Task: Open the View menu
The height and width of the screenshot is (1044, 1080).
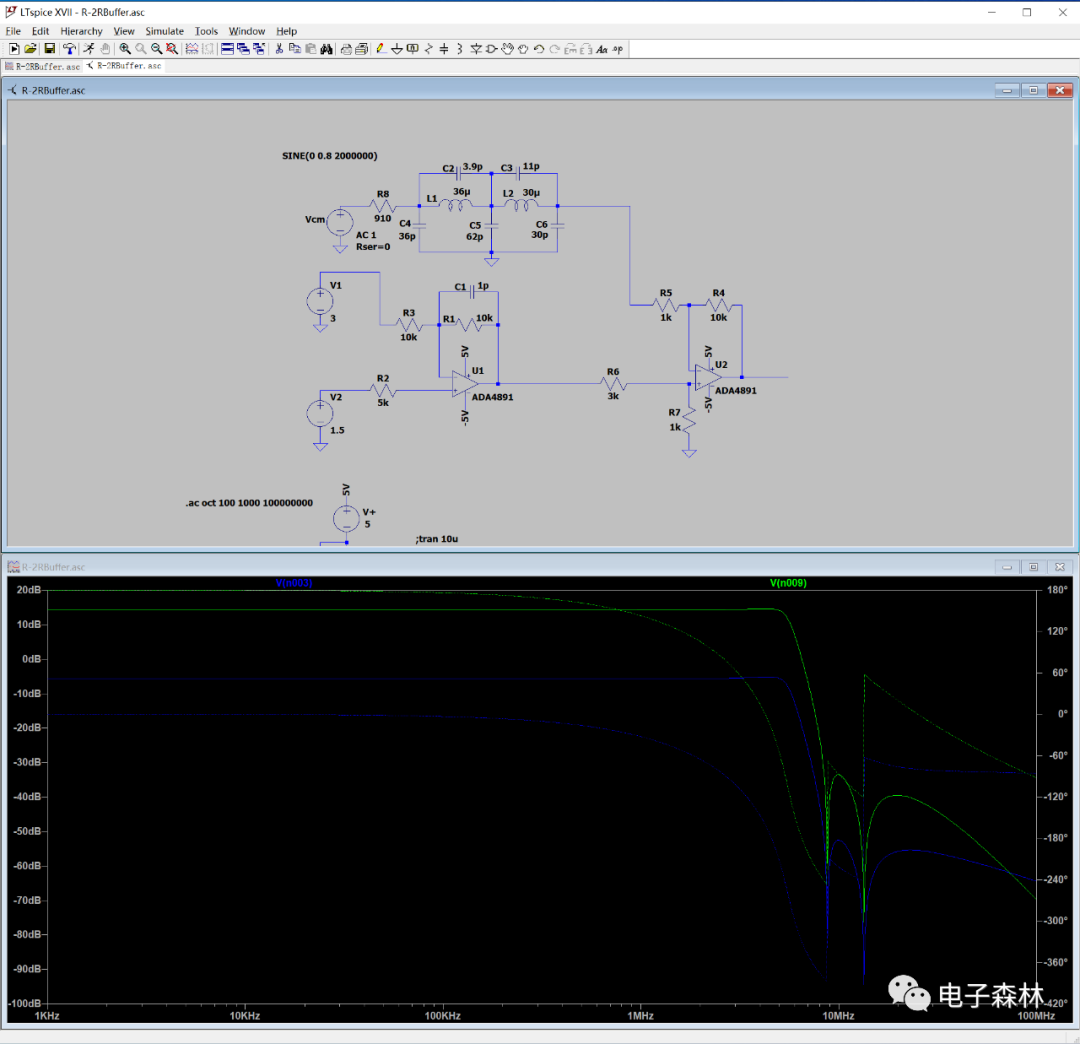Action: (124, 31)
